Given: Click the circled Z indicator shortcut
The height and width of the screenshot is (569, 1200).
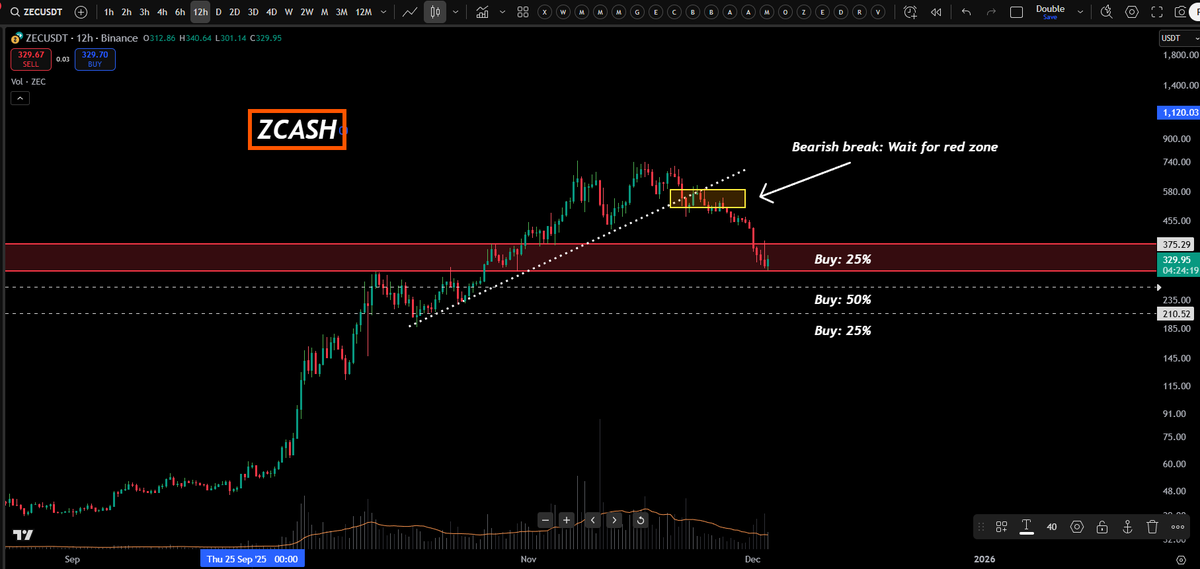Looking at the screenshot, I should point(803,12).
